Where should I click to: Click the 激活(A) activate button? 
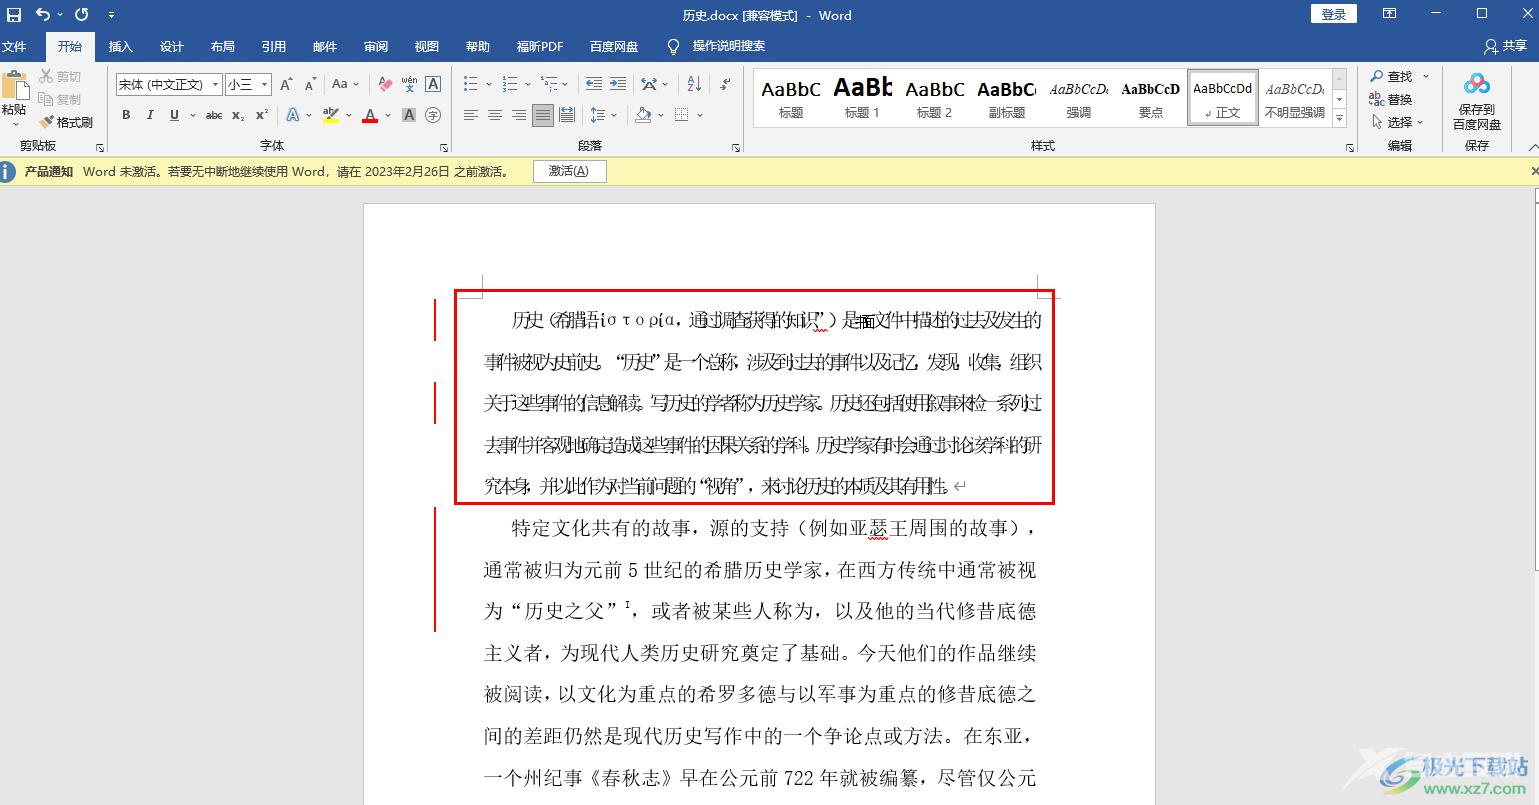pyautogui.click(x=569, y=171)
